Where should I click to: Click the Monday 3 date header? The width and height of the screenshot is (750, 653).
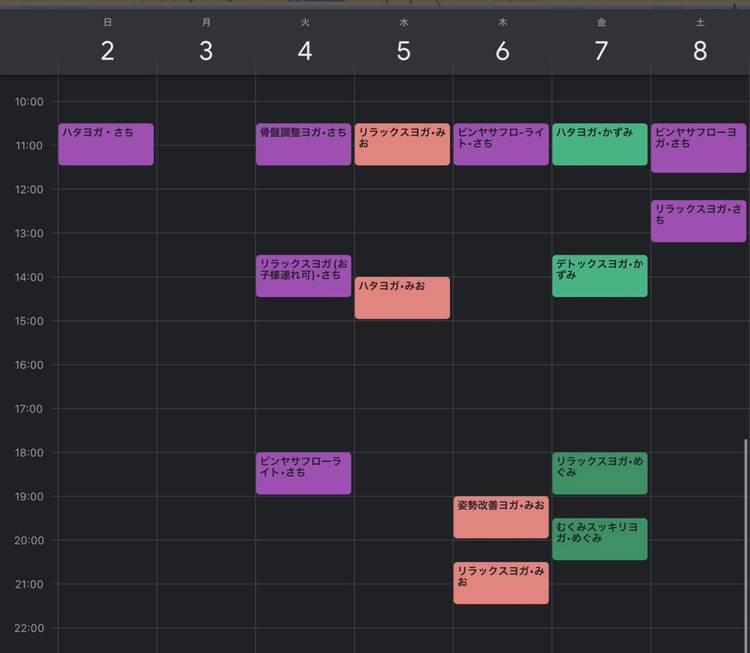206,51
